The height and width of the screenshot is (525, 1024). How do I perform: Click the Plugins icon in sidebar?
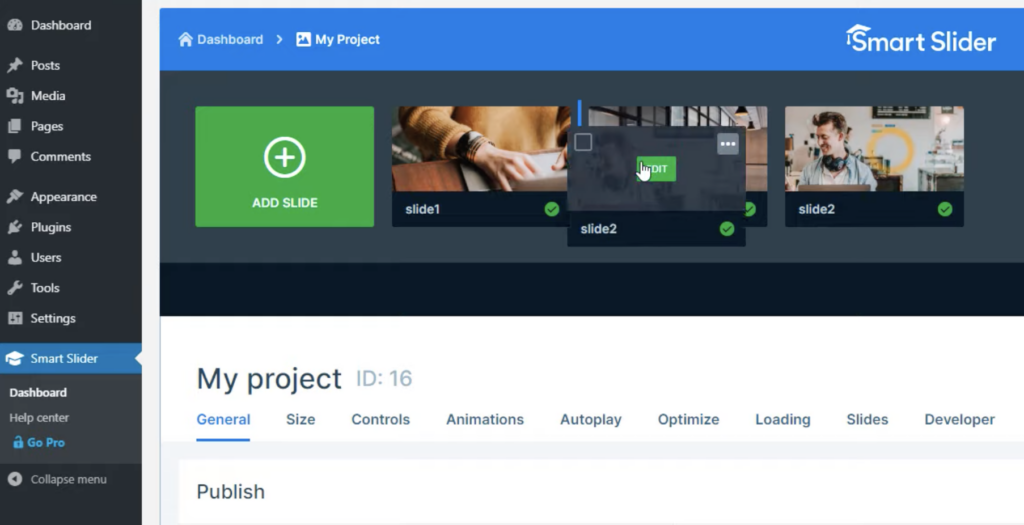point(14,227)
